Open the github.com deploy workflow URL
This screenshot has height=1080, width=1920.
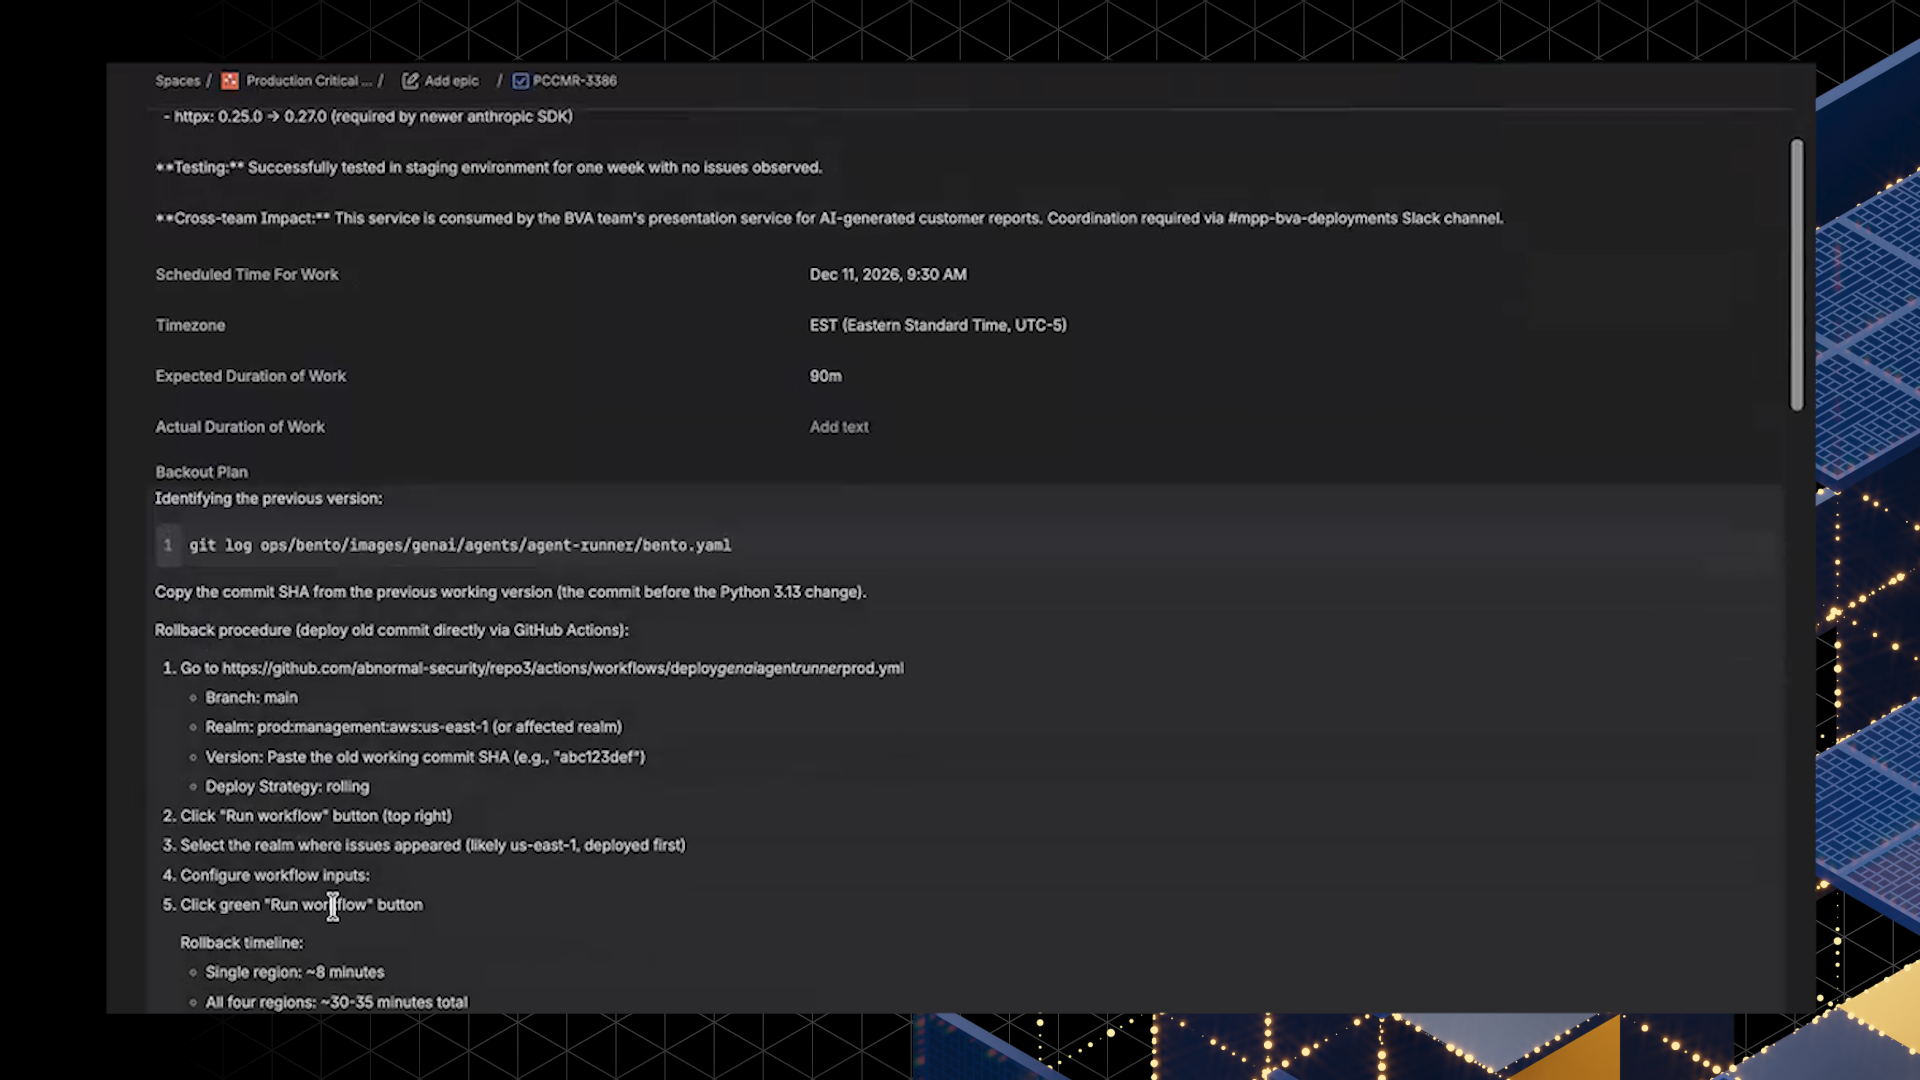click(563, 668)
